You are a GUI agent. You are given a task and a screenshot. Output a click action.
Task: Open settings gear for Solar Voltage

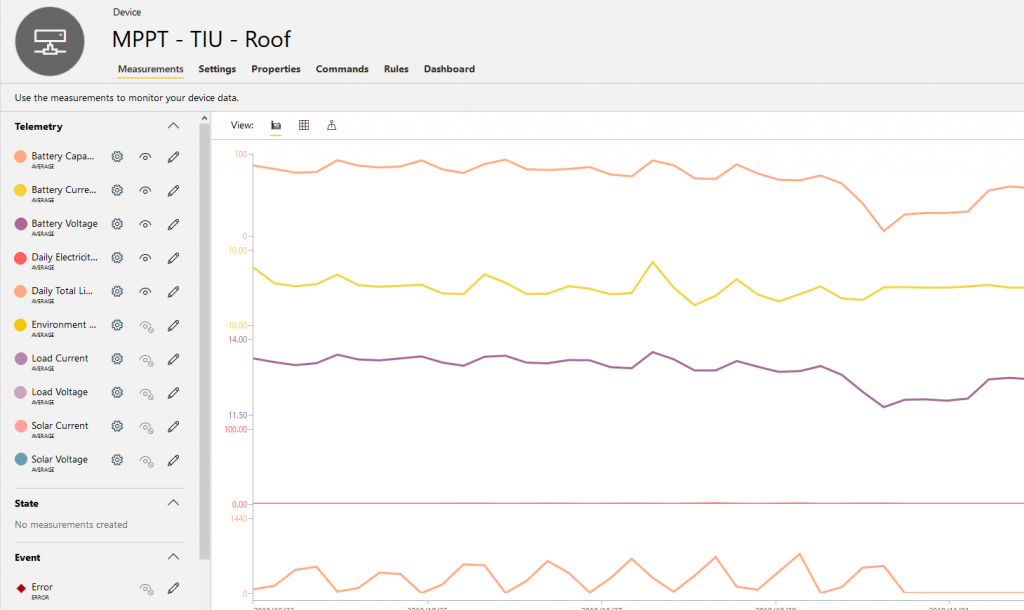[x=117, y=460]
